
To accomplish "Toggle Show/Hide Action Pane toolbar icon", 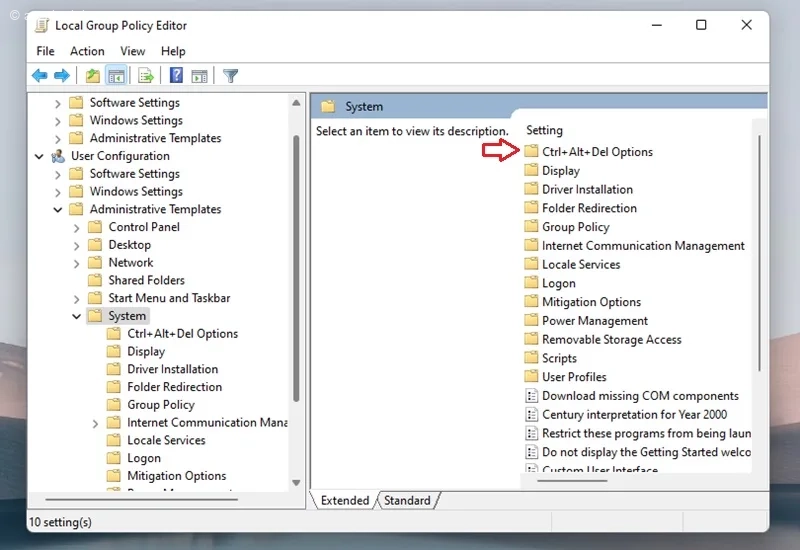I will [199, 76].
